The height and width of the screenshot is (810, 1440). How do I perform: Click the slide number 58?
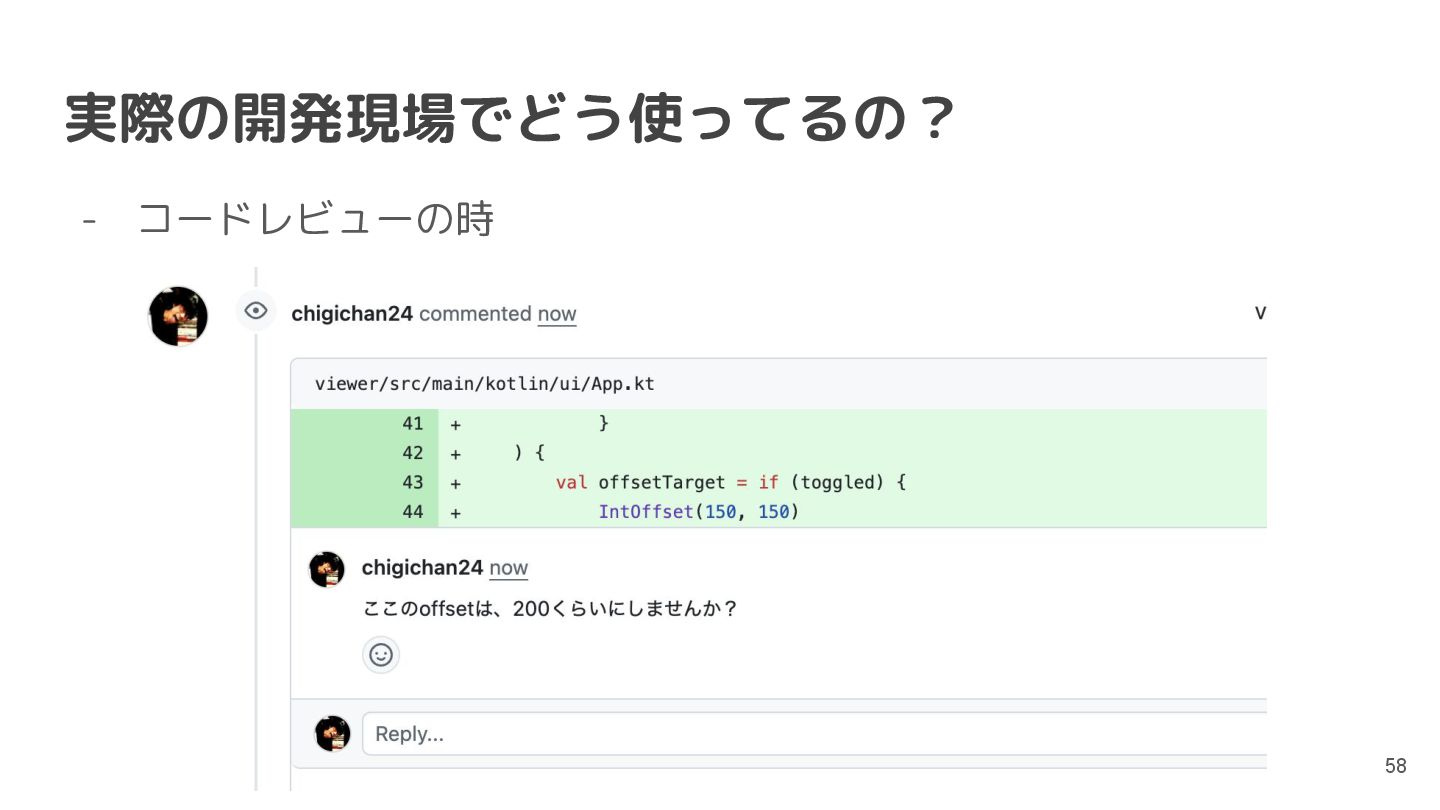click(x=1395, y=766)
